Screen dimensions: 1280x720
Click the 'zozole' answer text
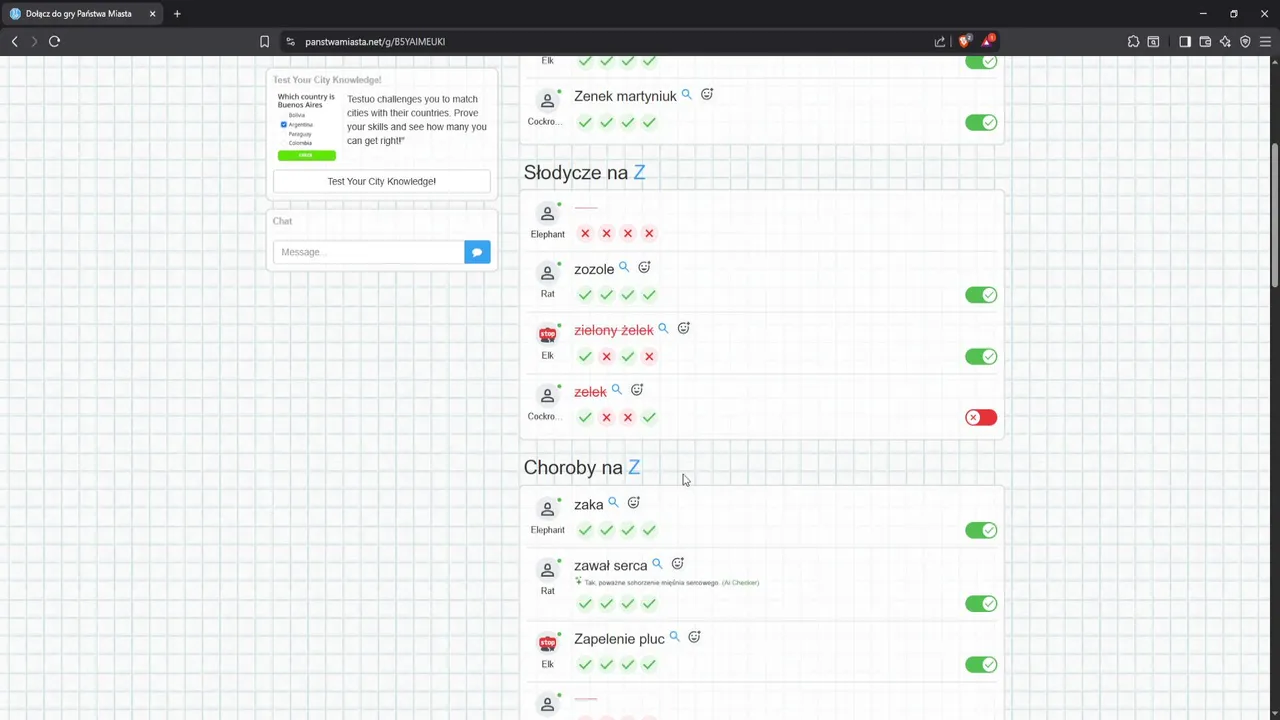coord(594,269)
